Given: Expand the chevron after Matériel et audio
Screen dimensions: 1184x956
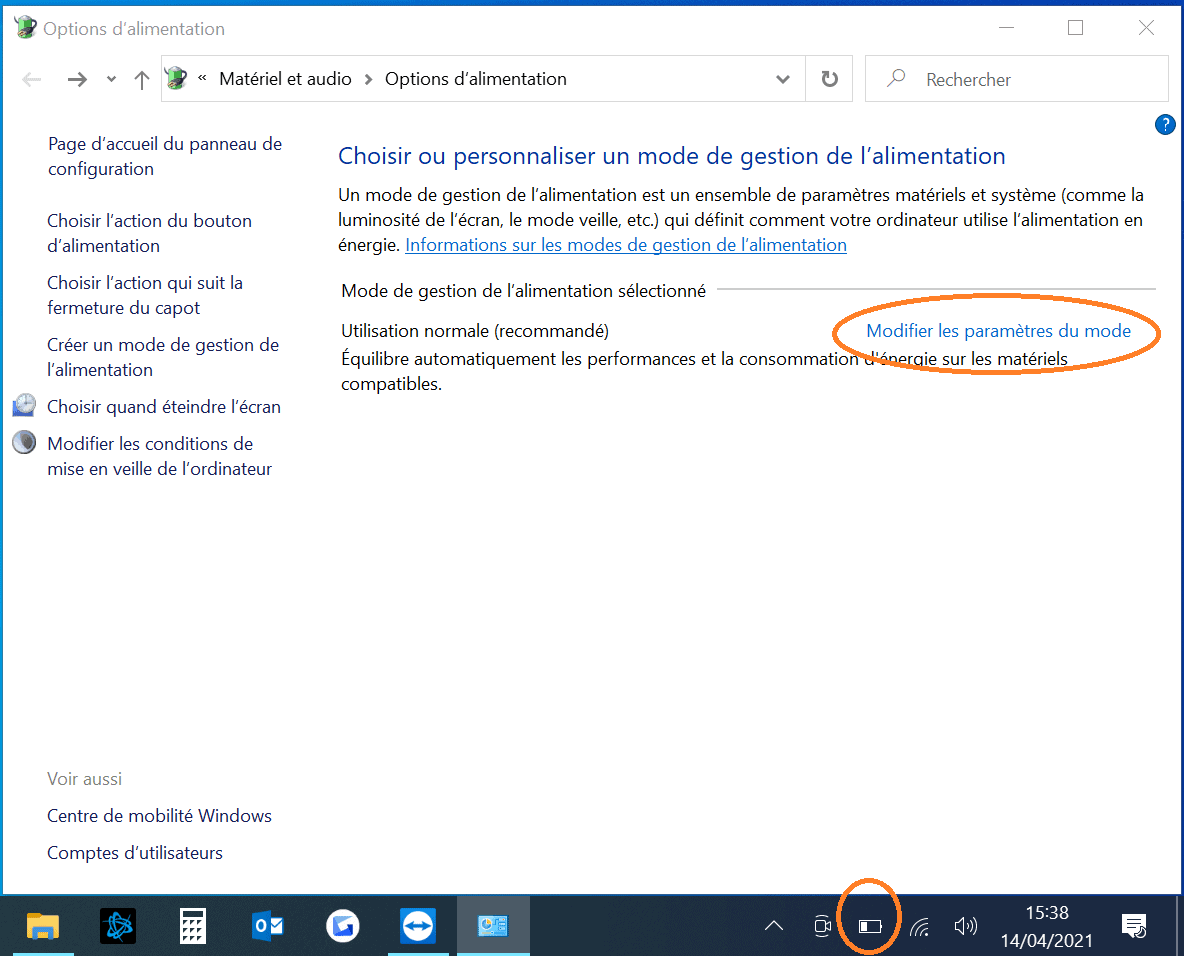Looking at the screenshot, I should pos(368,79).
